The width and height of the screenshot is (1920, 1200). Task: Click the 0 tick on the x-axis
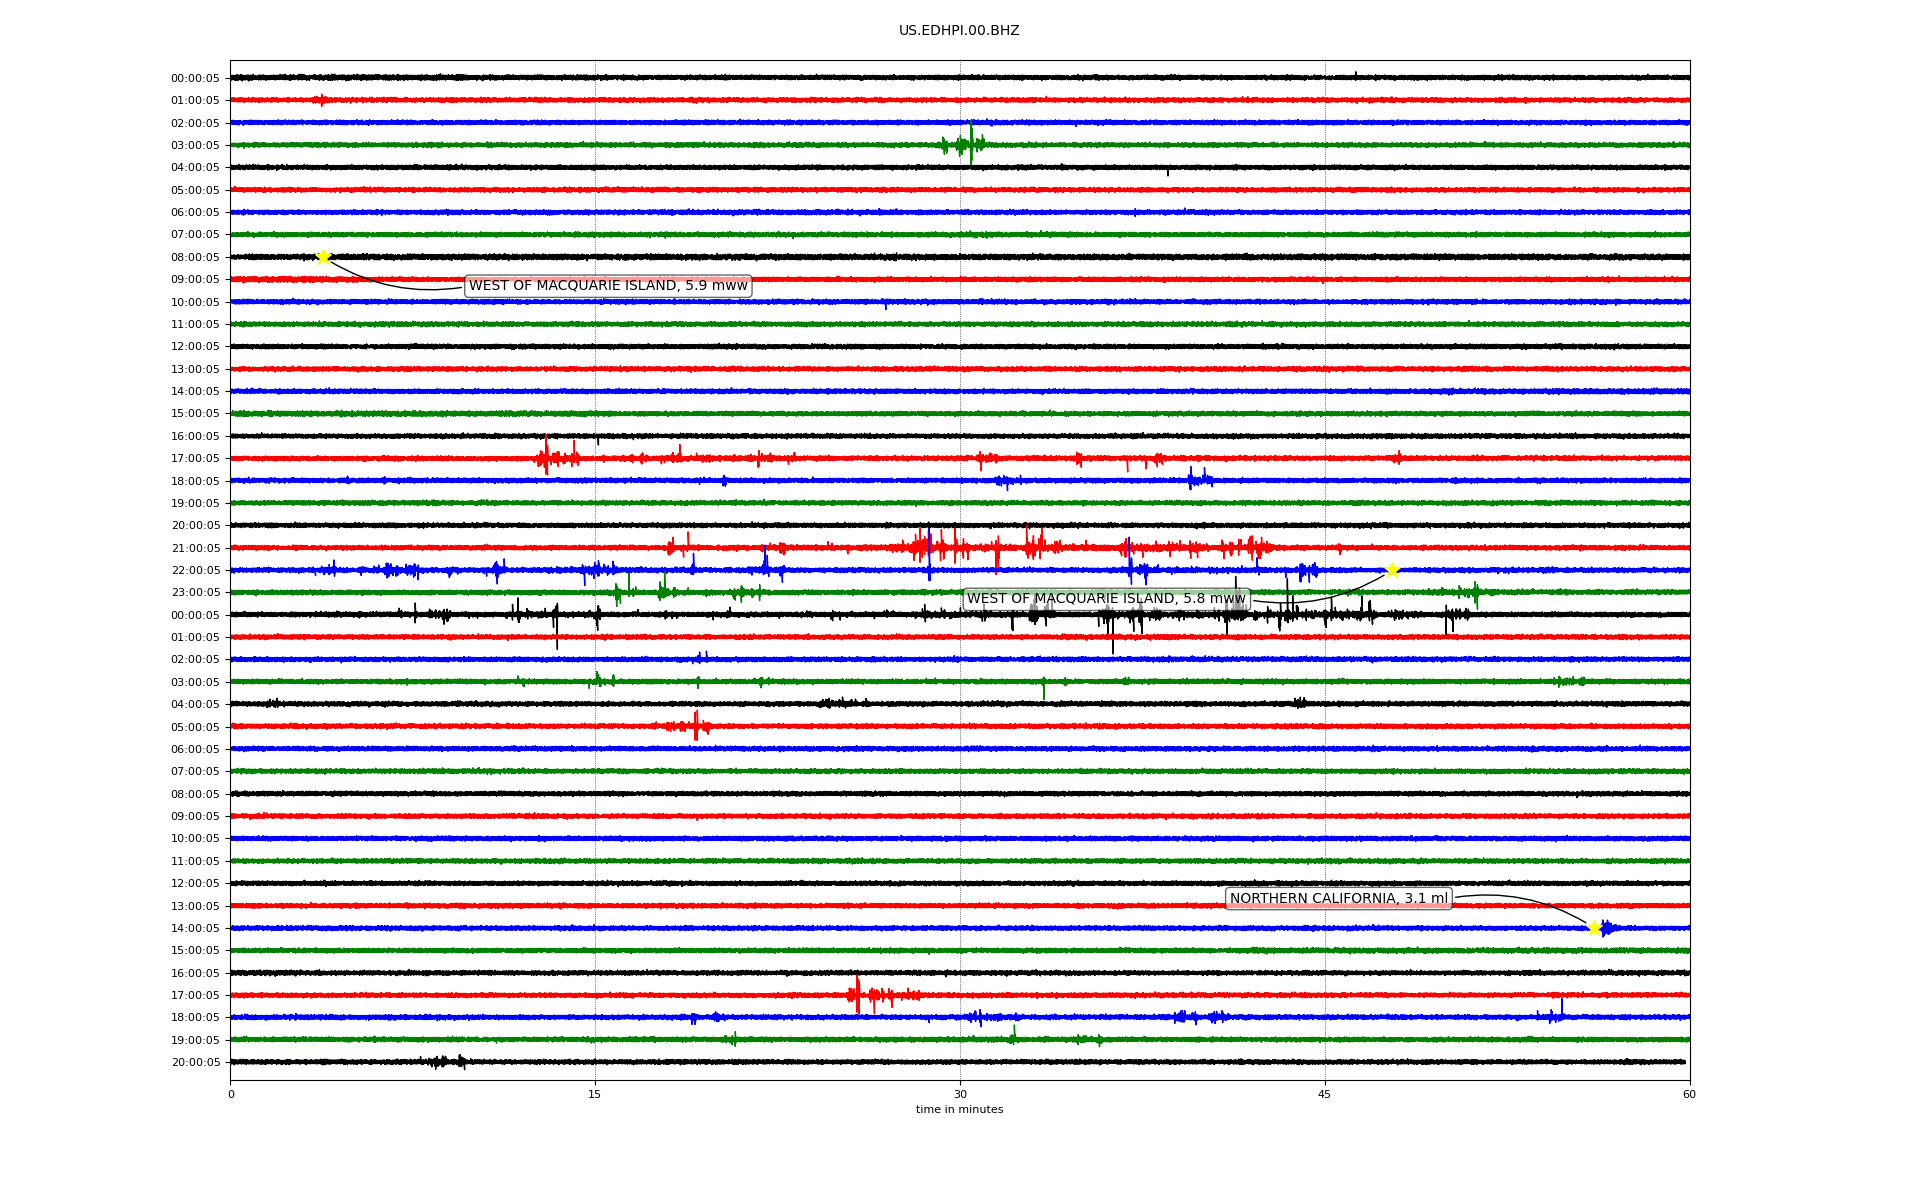pos(231,1094)
